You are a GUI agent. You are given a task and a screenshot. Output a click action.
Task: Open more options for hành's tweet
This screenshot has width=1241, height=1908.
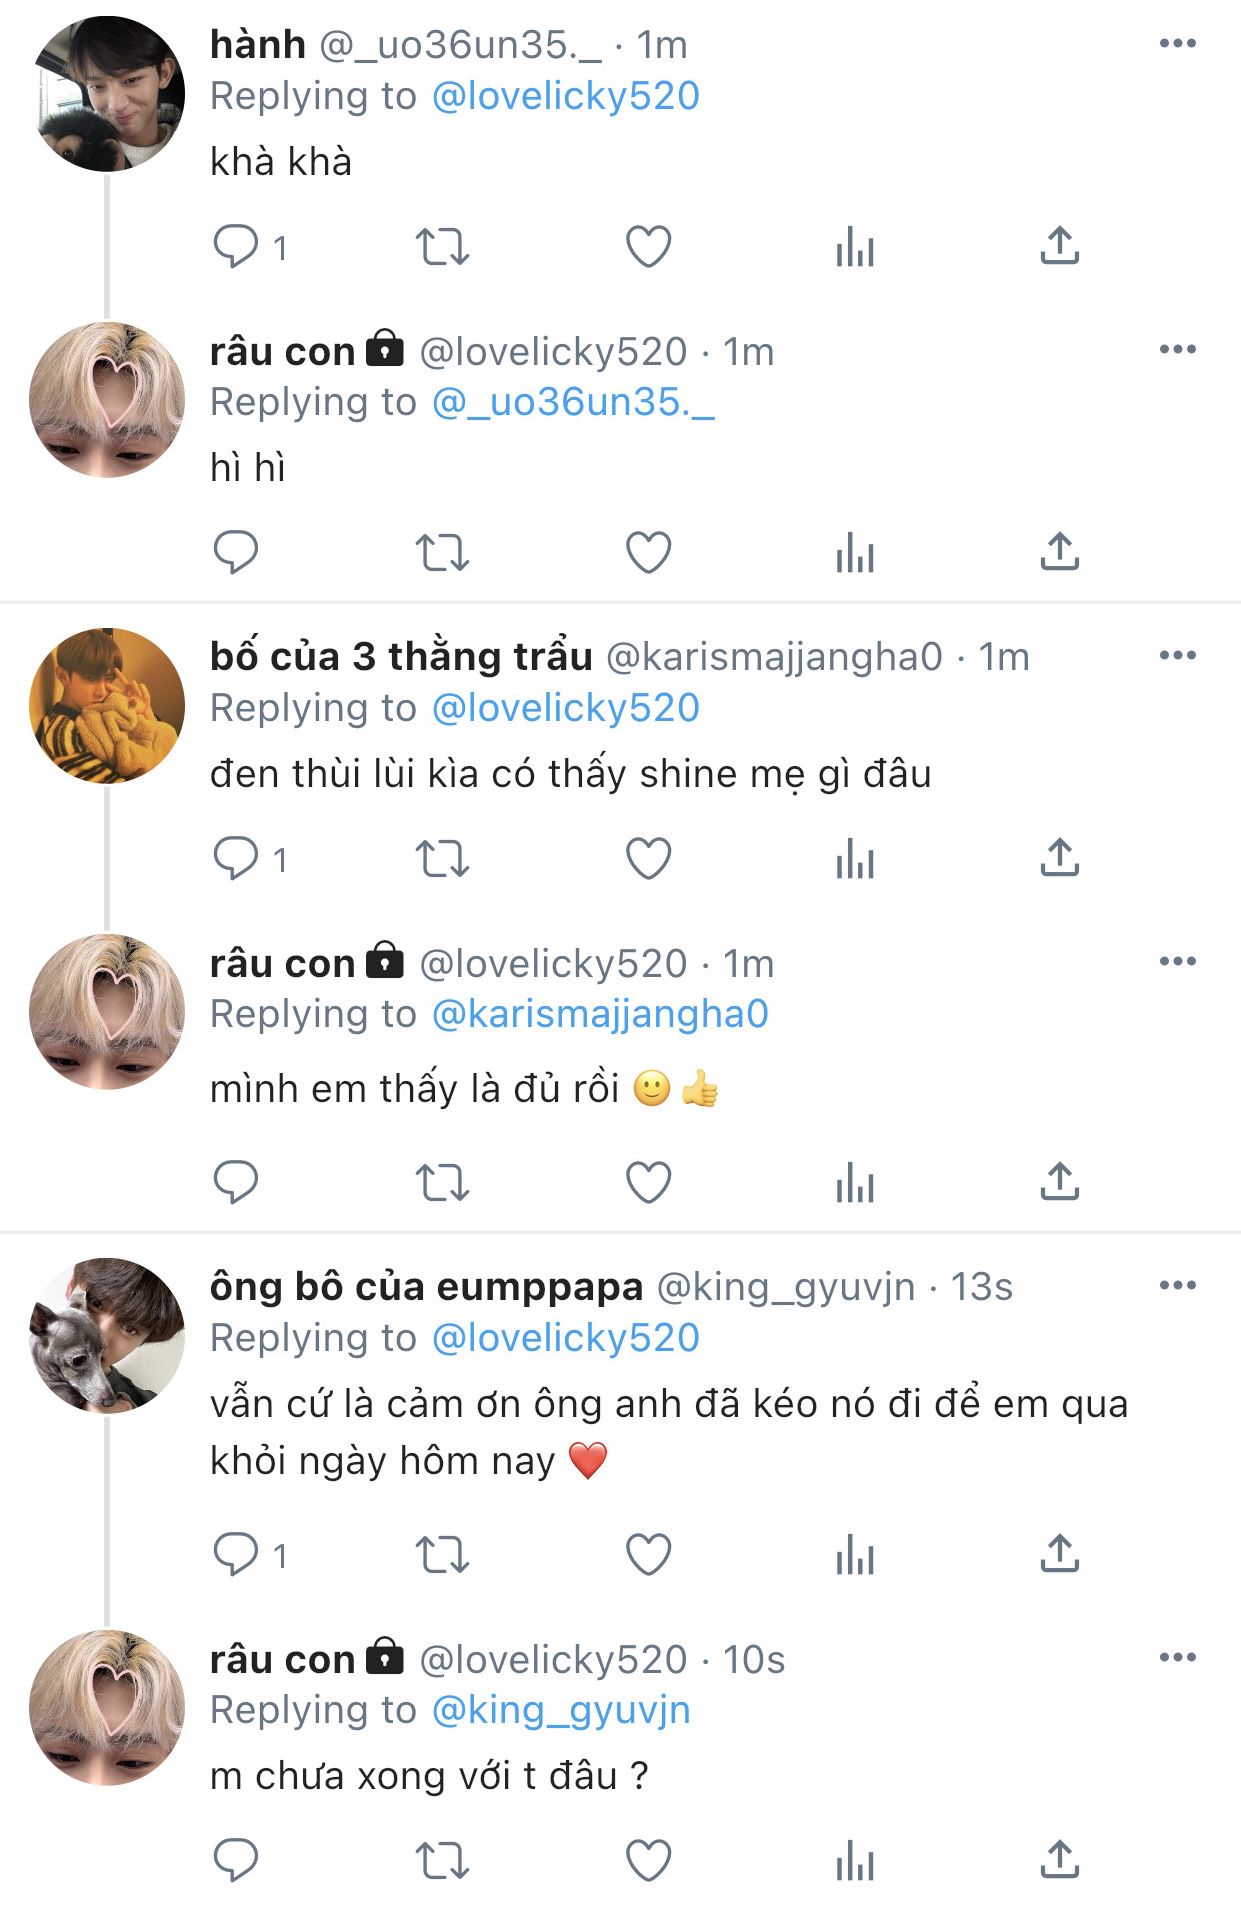(x=1177, y=43)
